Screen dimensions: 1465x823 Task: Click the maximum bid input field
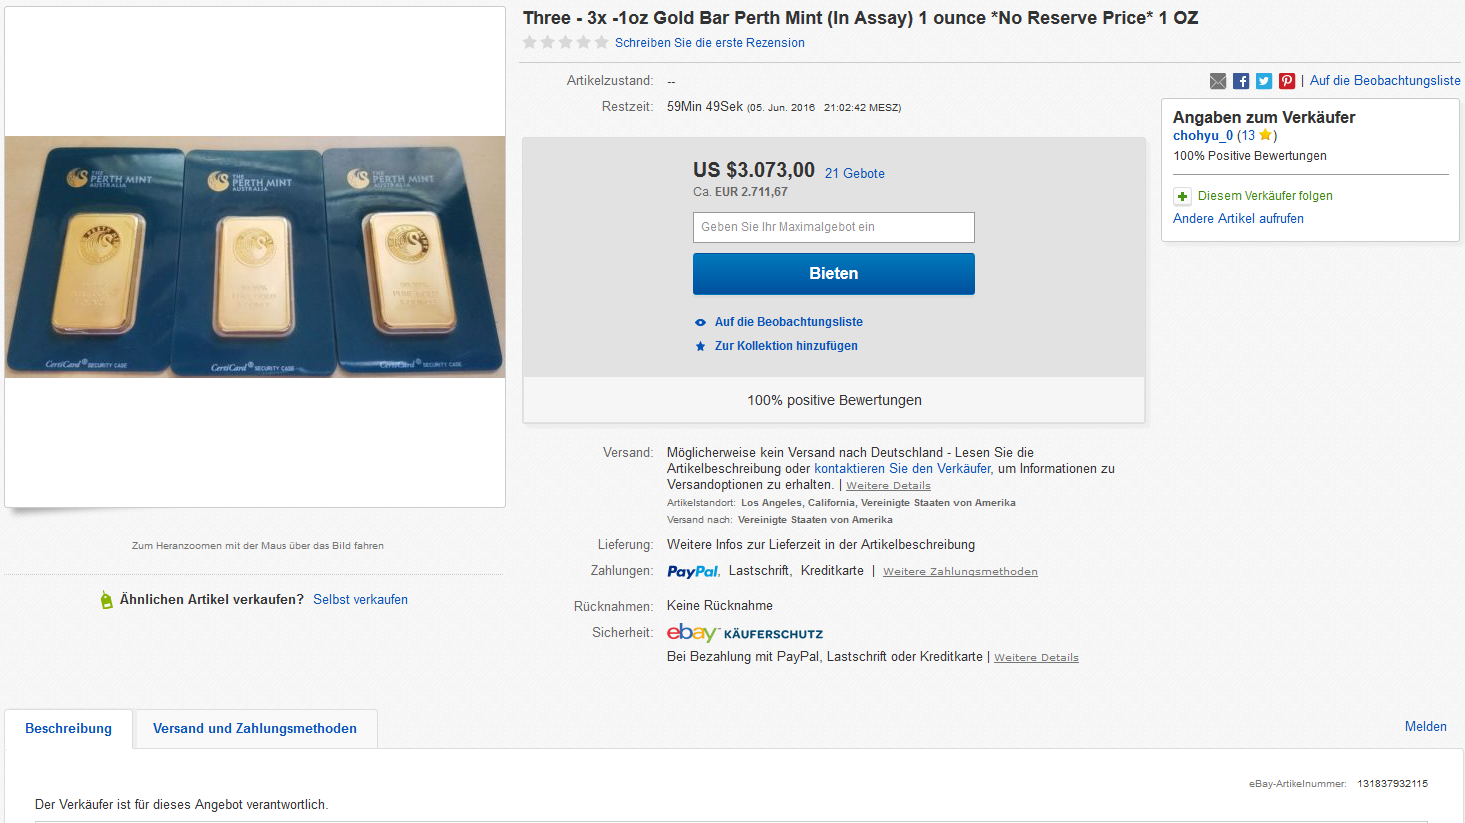833,227
